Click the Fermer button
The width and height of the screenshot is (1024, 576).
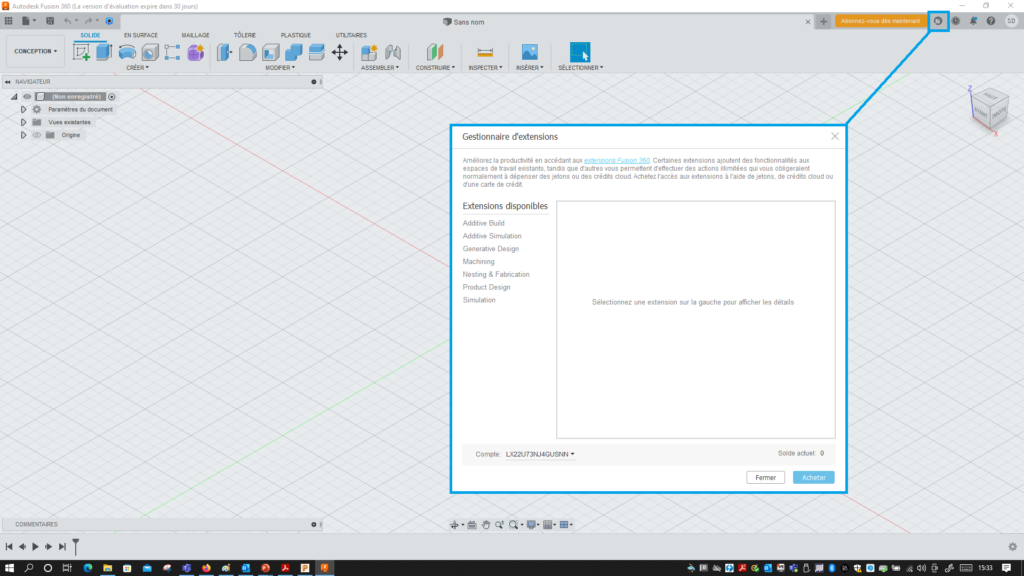(765, 478)
